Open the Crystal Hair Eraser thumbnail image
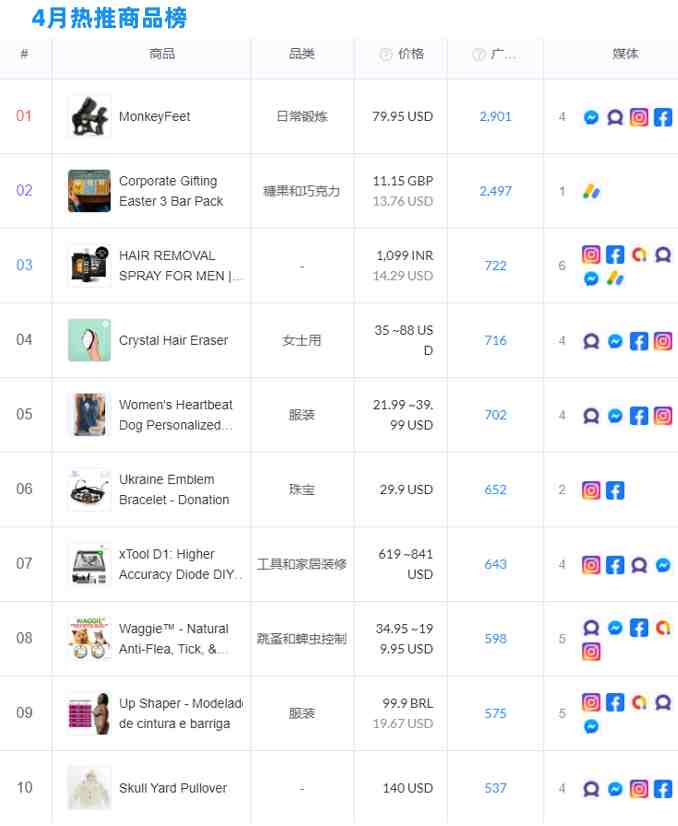 coord(89,340)
